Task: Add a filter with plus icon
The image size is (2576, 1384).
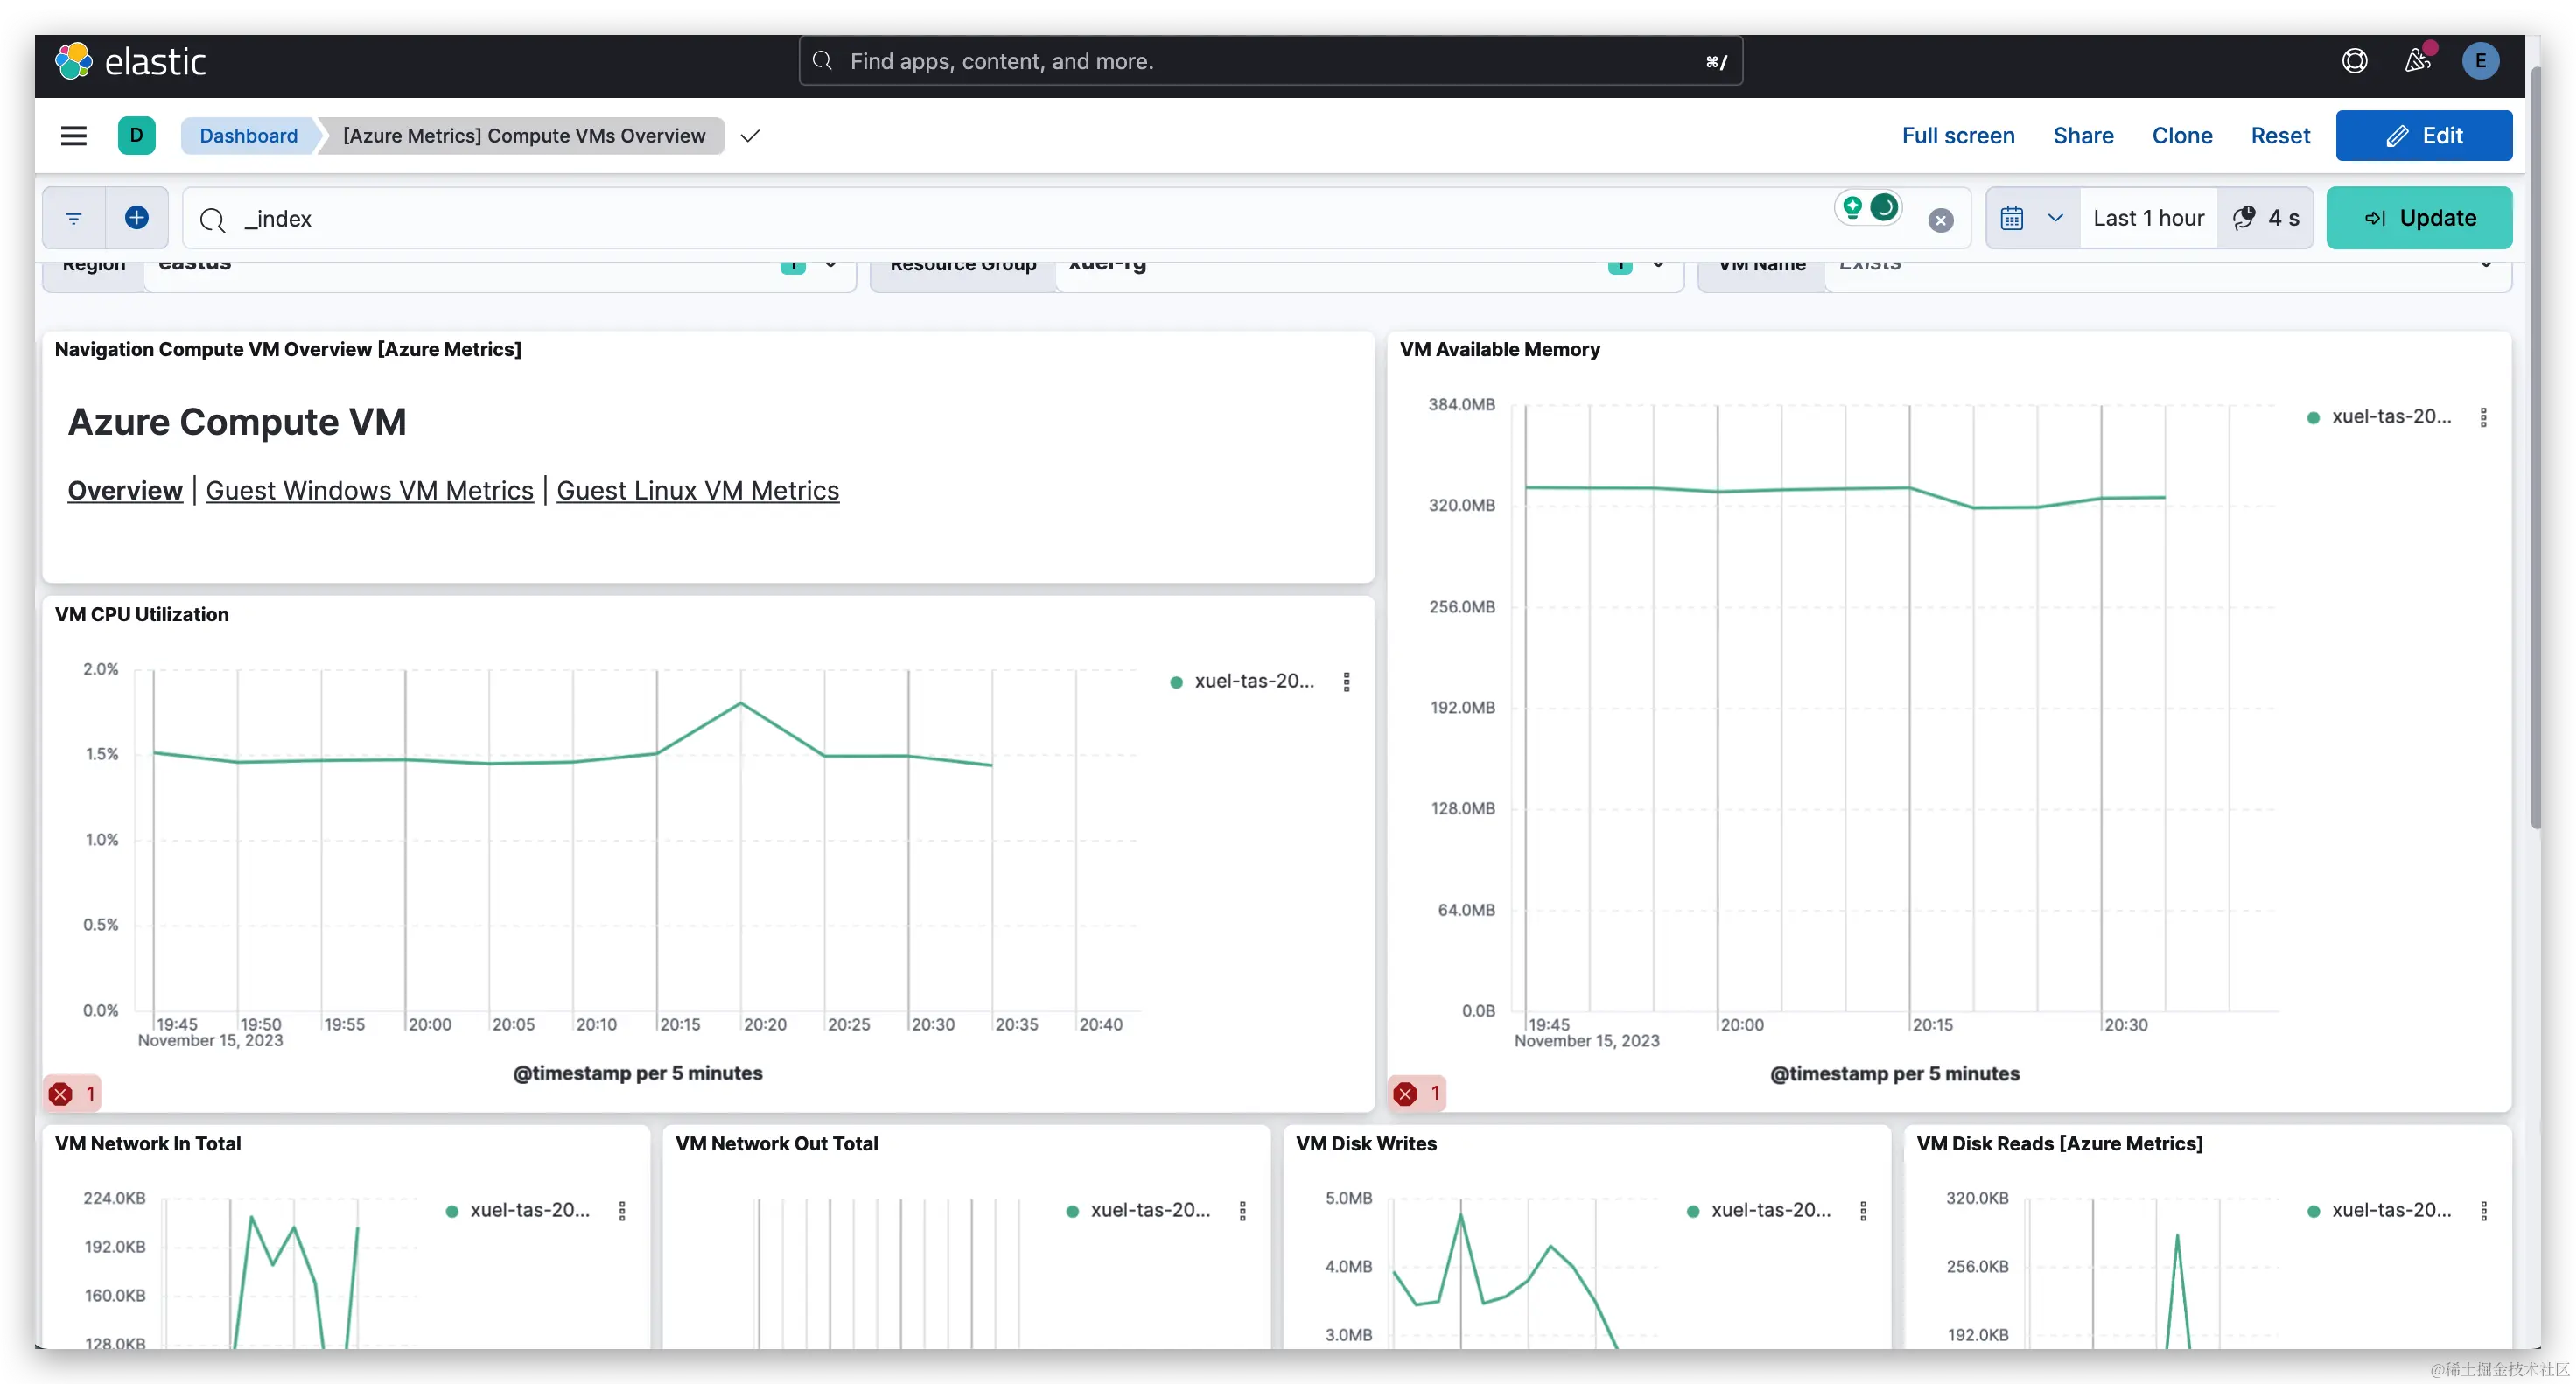Action: pyautogui.click(x=137, y=218)
